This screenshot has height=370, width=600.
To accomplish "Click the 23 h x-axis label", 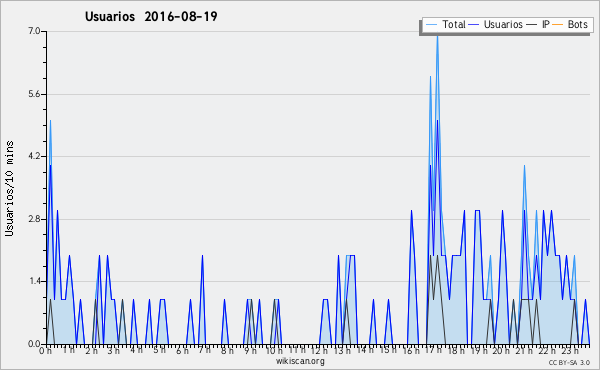I will click(570, 350).
